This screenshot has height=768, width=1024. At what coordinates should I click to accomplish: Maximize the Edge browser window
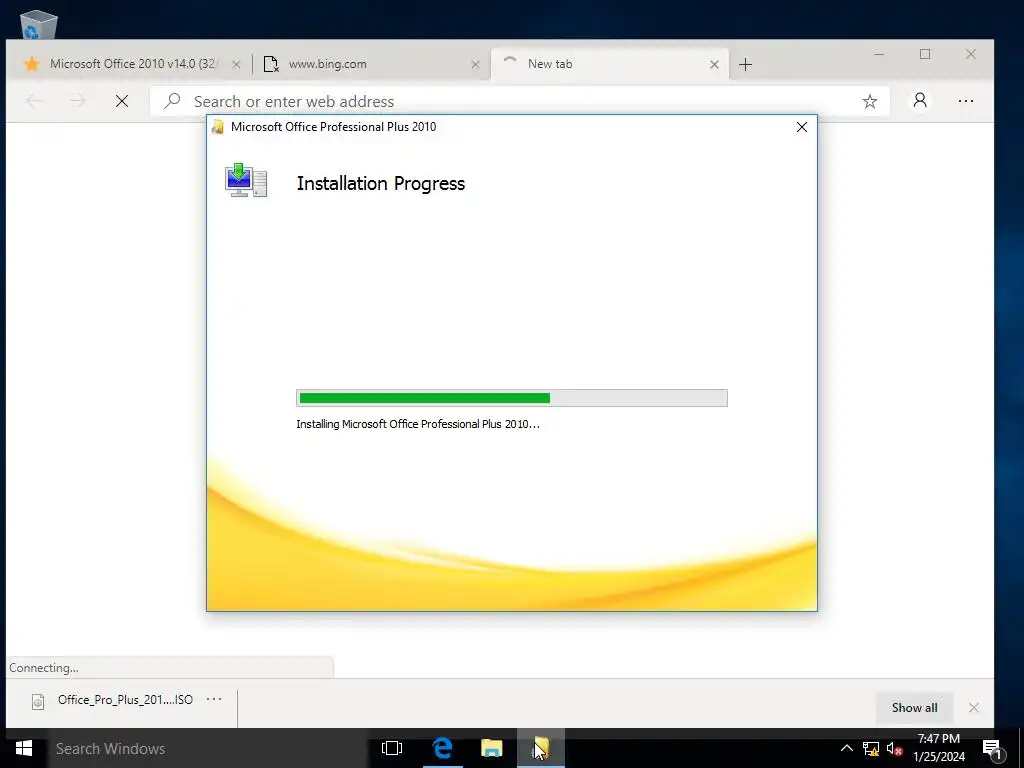pyautogui.click(x=925, y=54)
